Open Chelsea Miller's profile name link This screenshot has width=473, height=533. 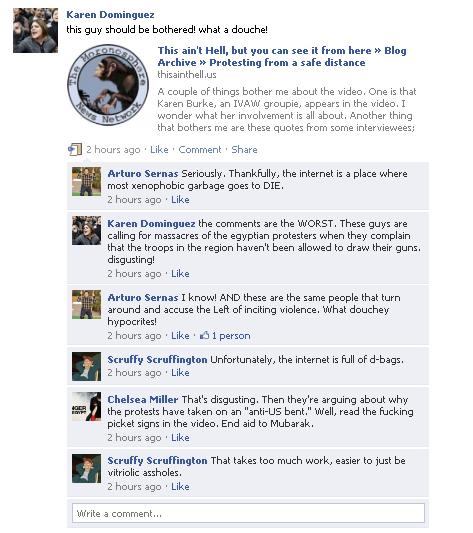(143, 399)
